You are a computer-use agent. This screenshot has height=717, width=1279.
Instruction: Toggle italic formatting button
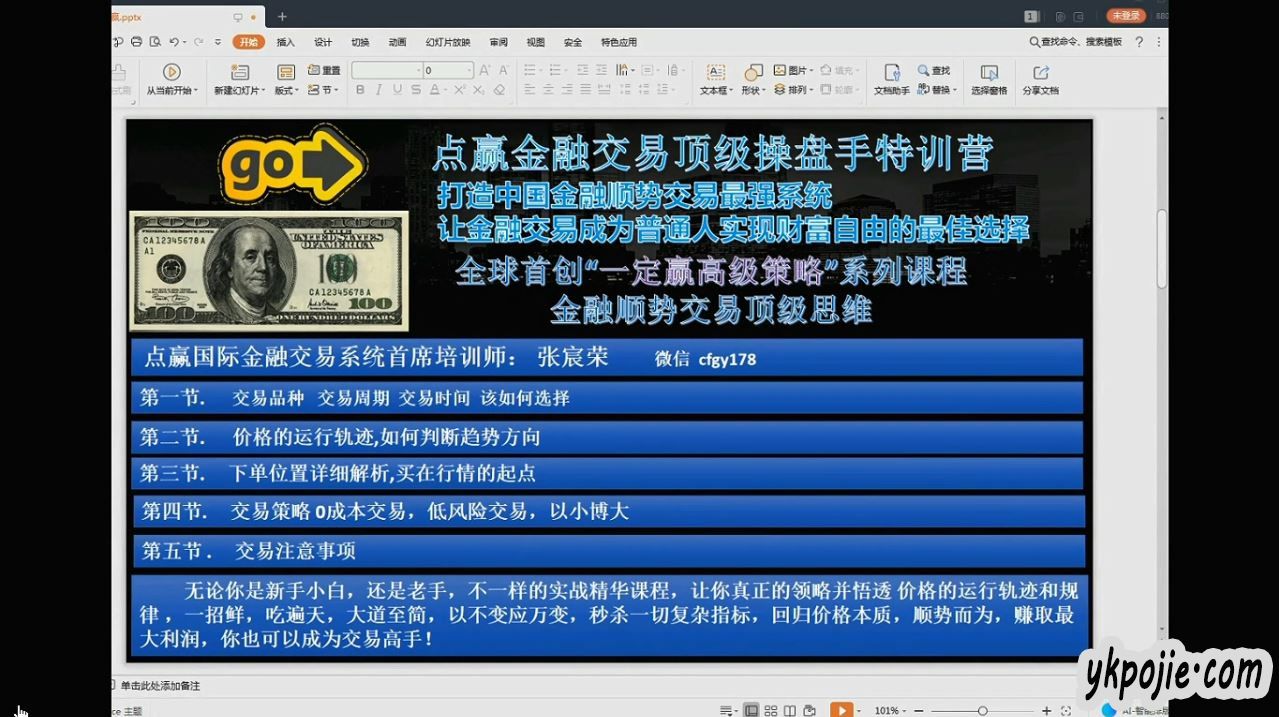(378, 90)
